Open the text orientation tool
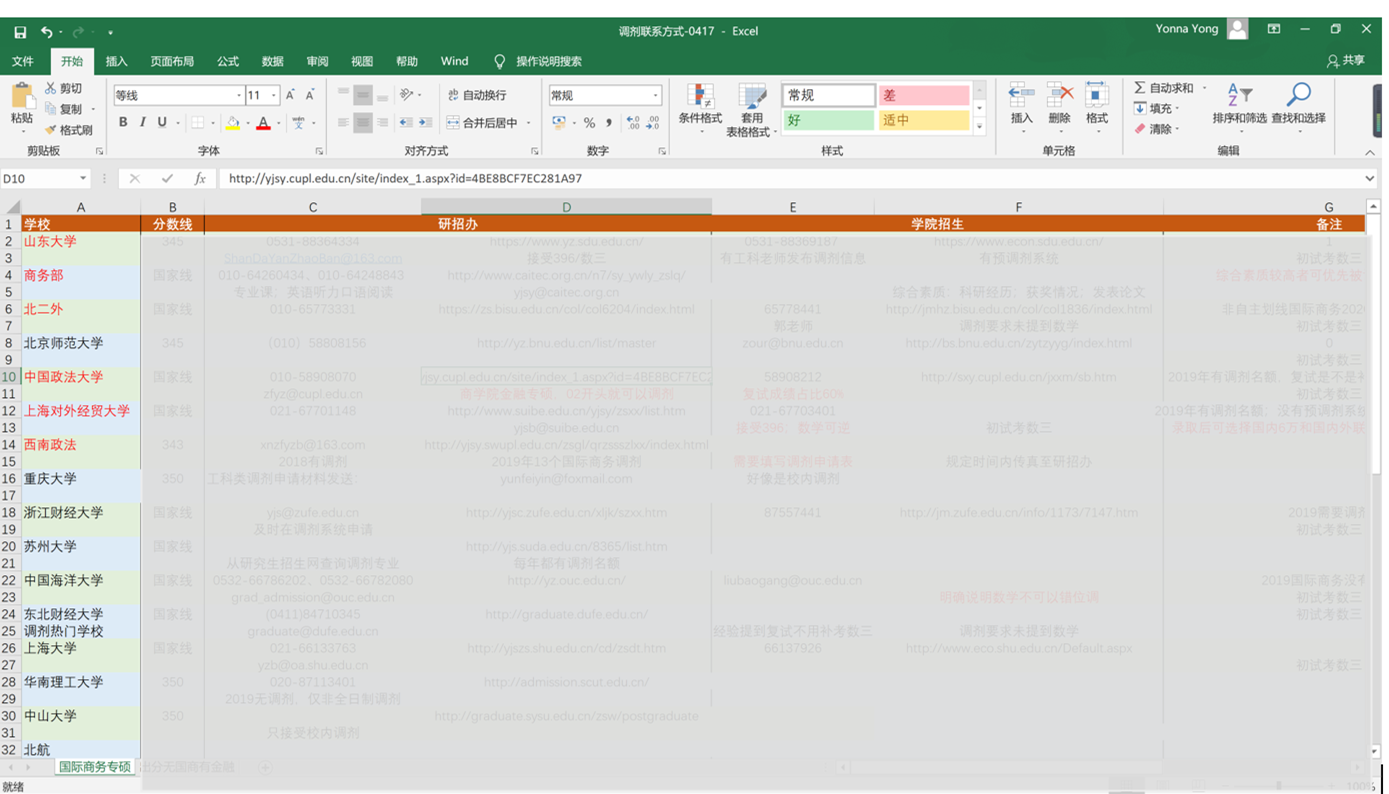 click(407, 95)
